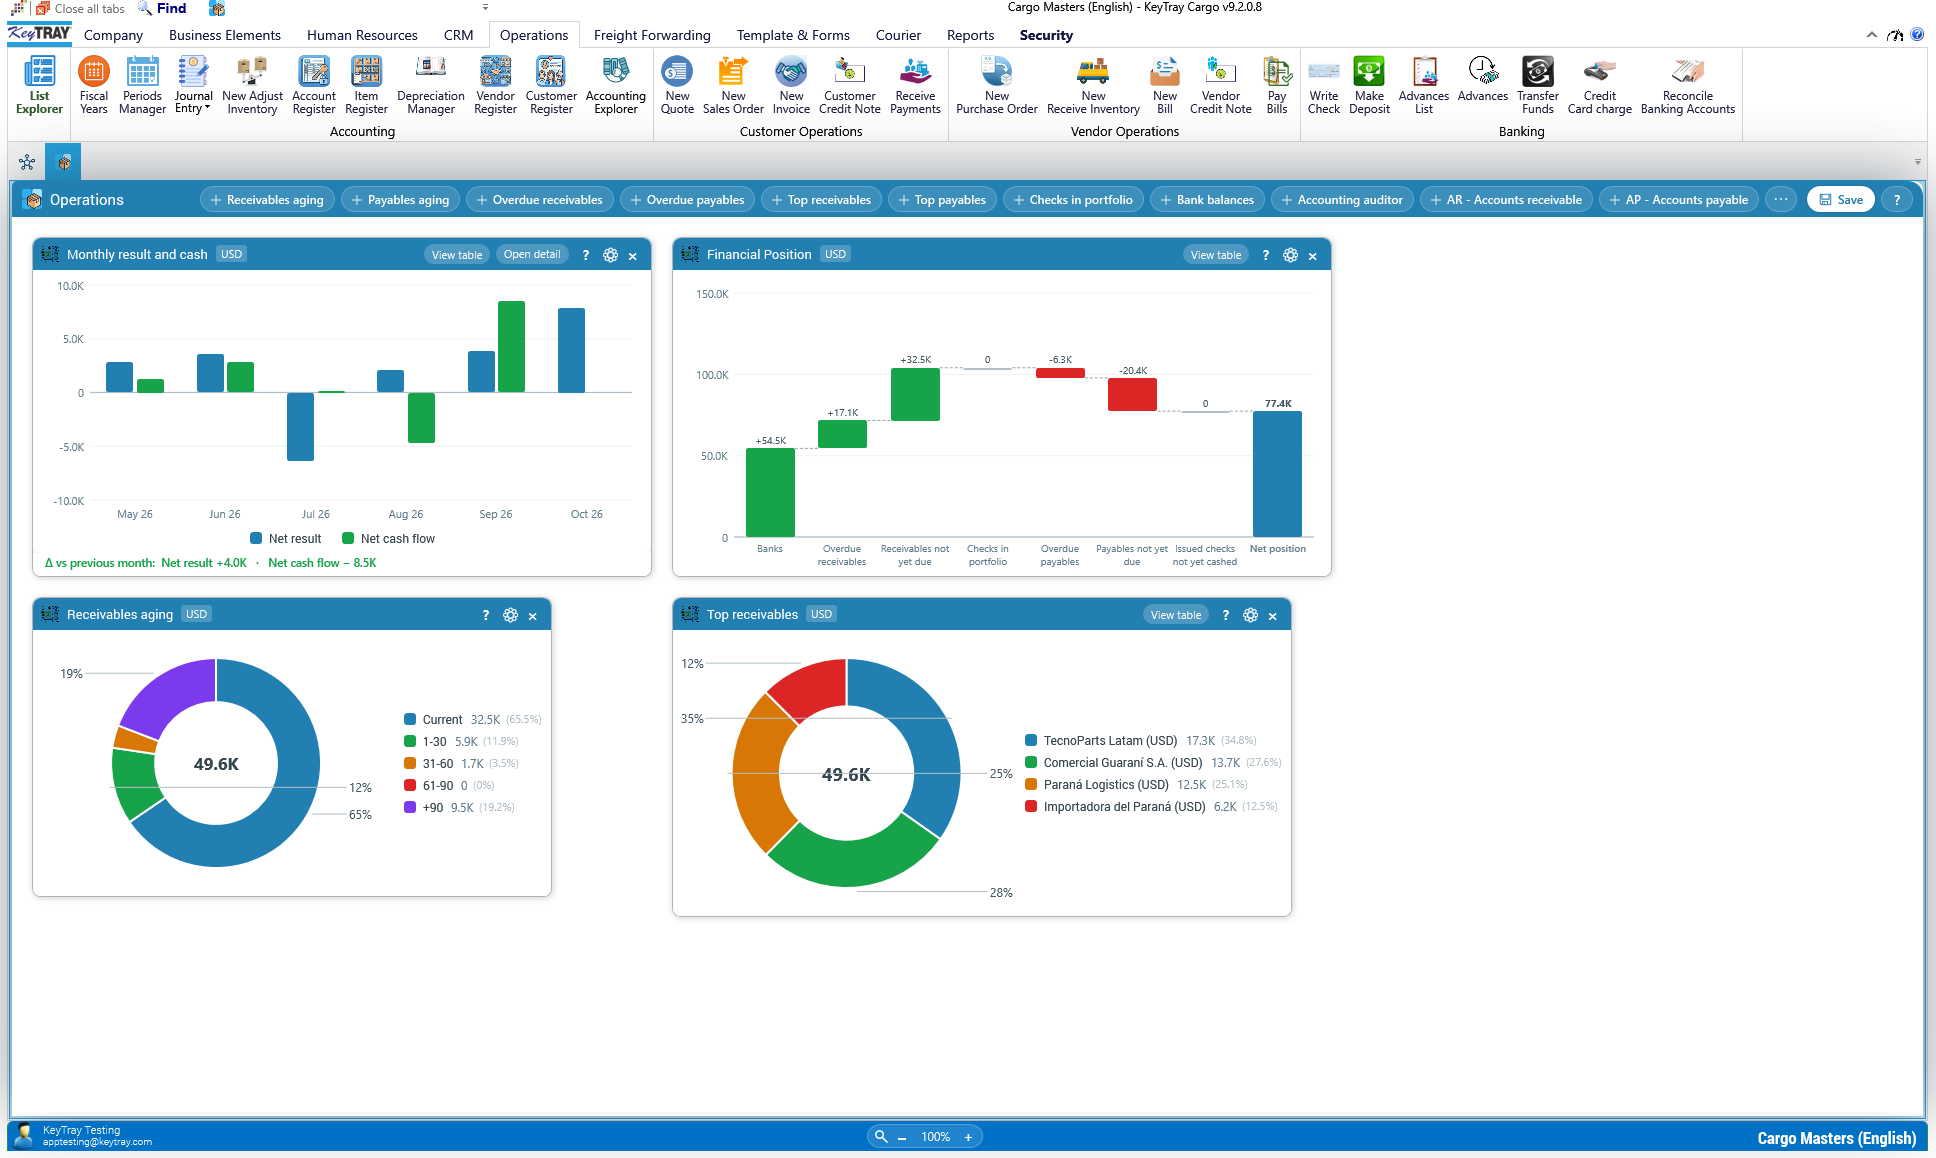Open settings gear of Receivables aging widget
Screen dimensions: 1936x1158
[510, 615]
